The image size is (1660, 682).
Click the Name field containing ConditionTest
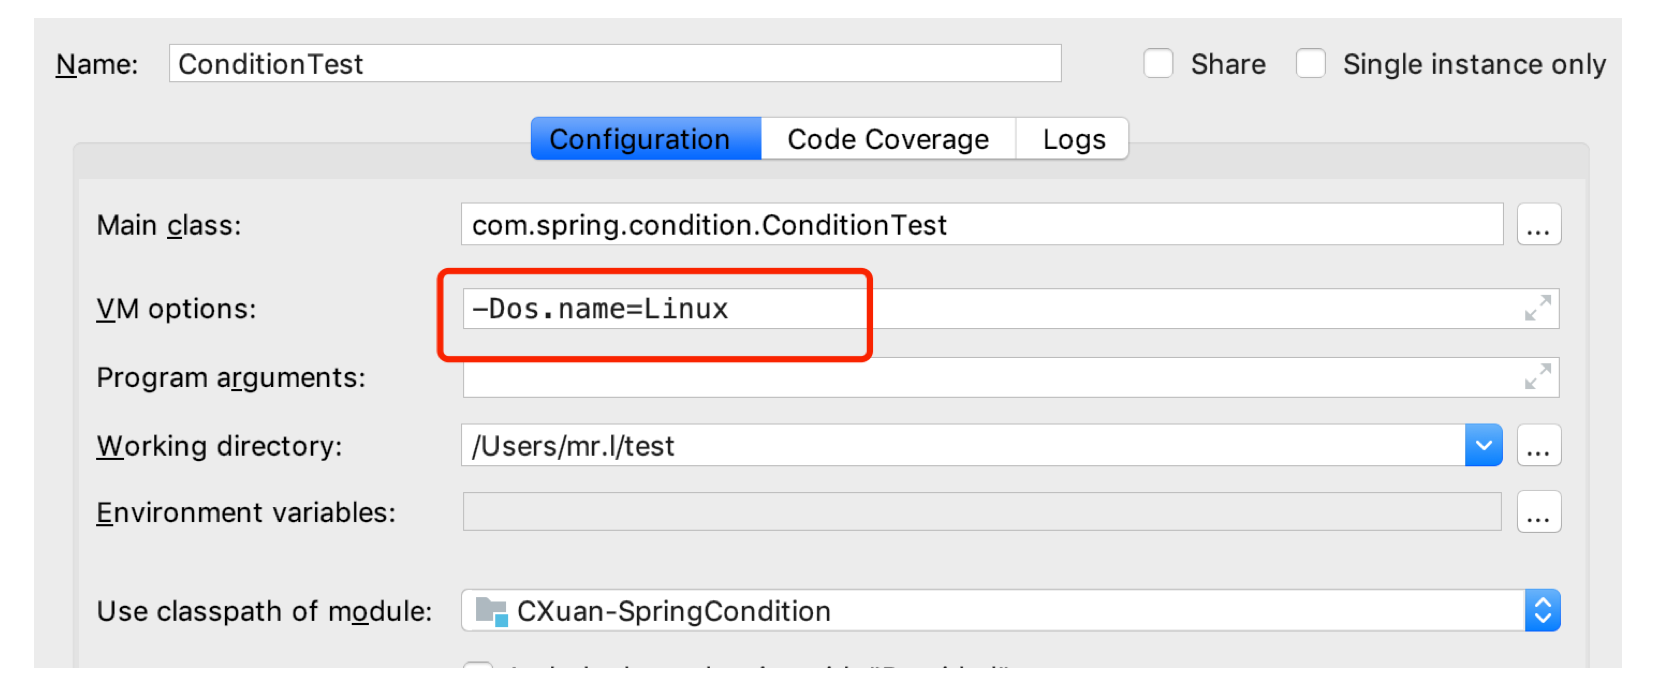pyautogui.click(x=614, y=64)
